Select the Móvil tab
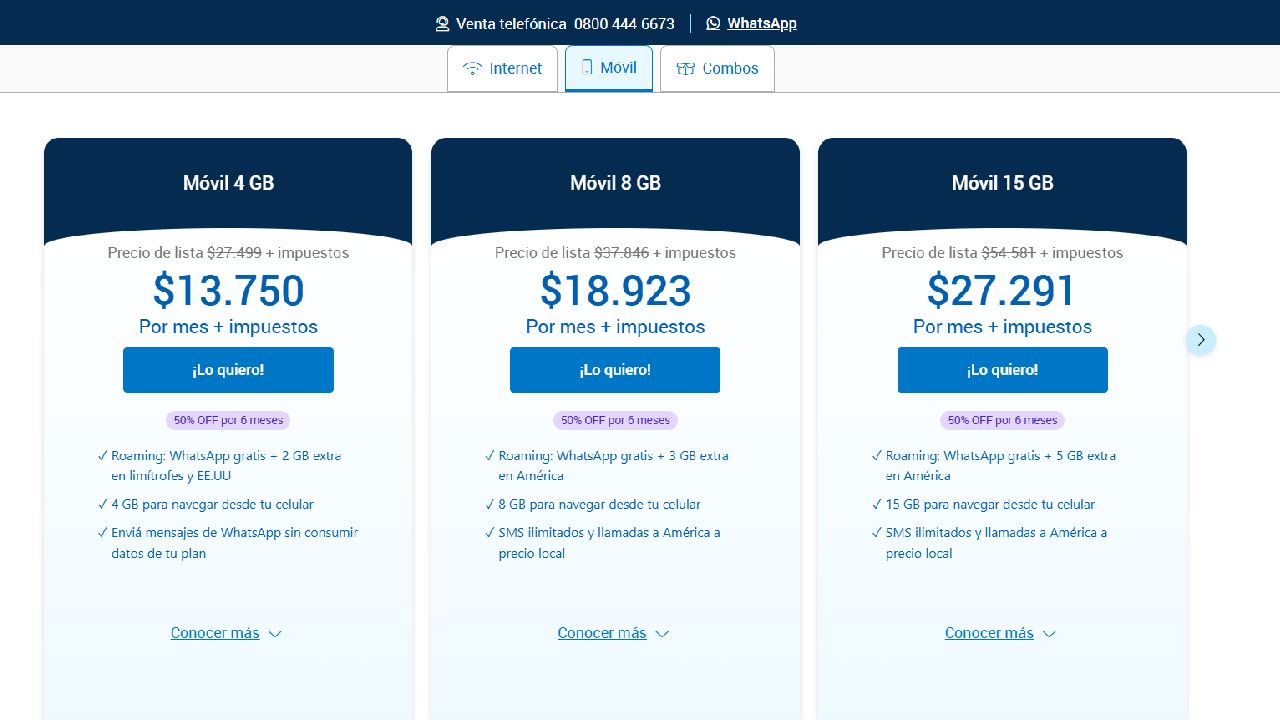 tap(609, 68)
